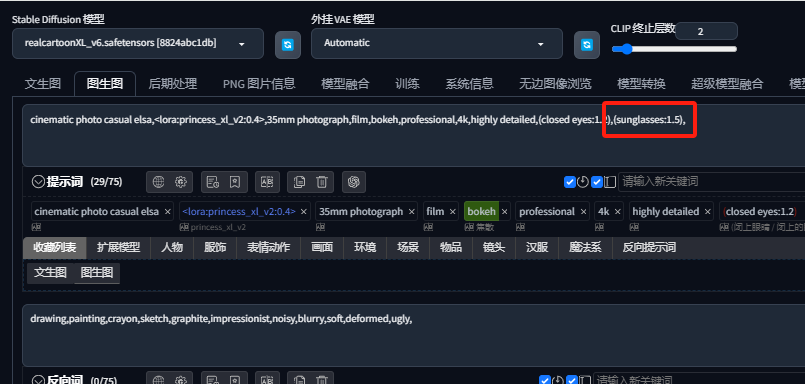This screenshot has width=805, height=384.
Task: Collapse the 反向词 section chevron
Action: (x=39, y=380)
